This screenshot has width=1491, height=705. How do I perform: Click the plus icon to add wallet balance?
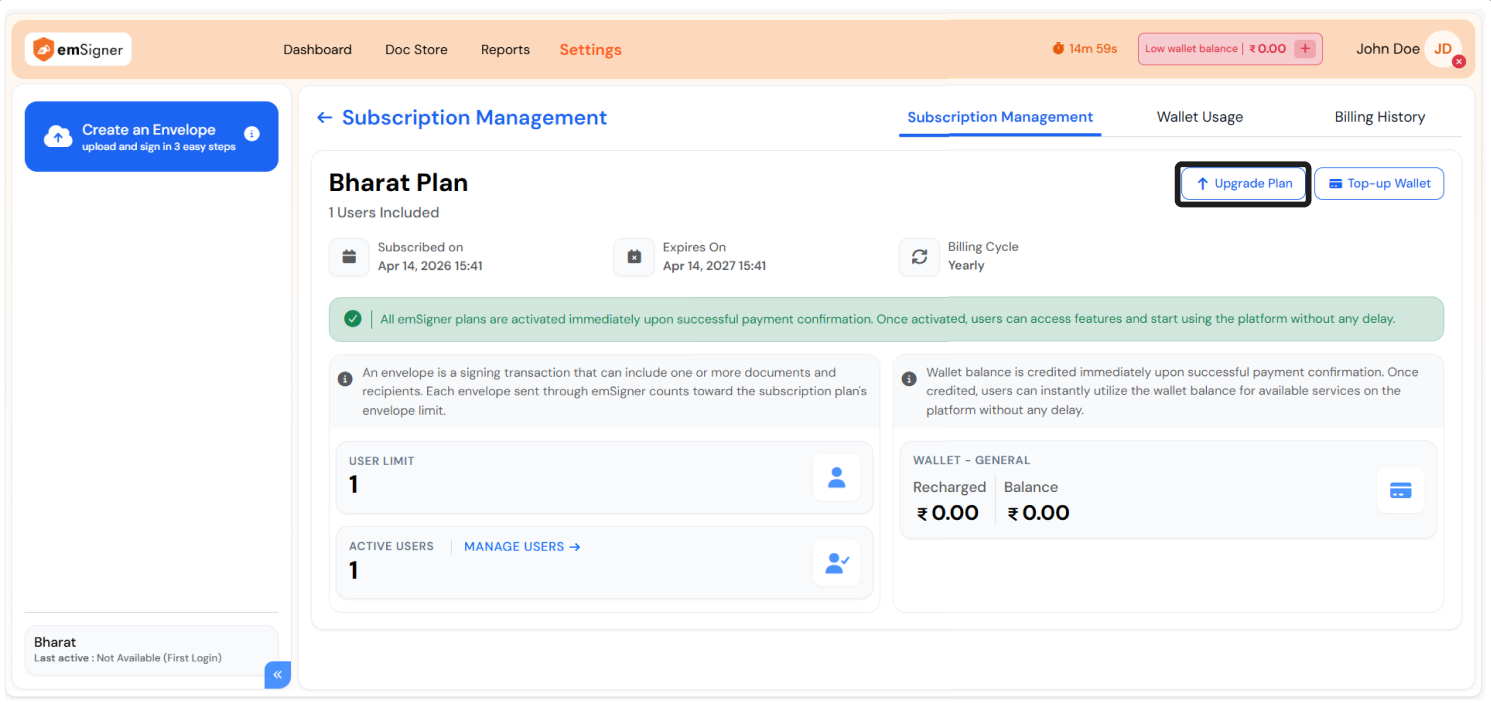point(1304,49)
